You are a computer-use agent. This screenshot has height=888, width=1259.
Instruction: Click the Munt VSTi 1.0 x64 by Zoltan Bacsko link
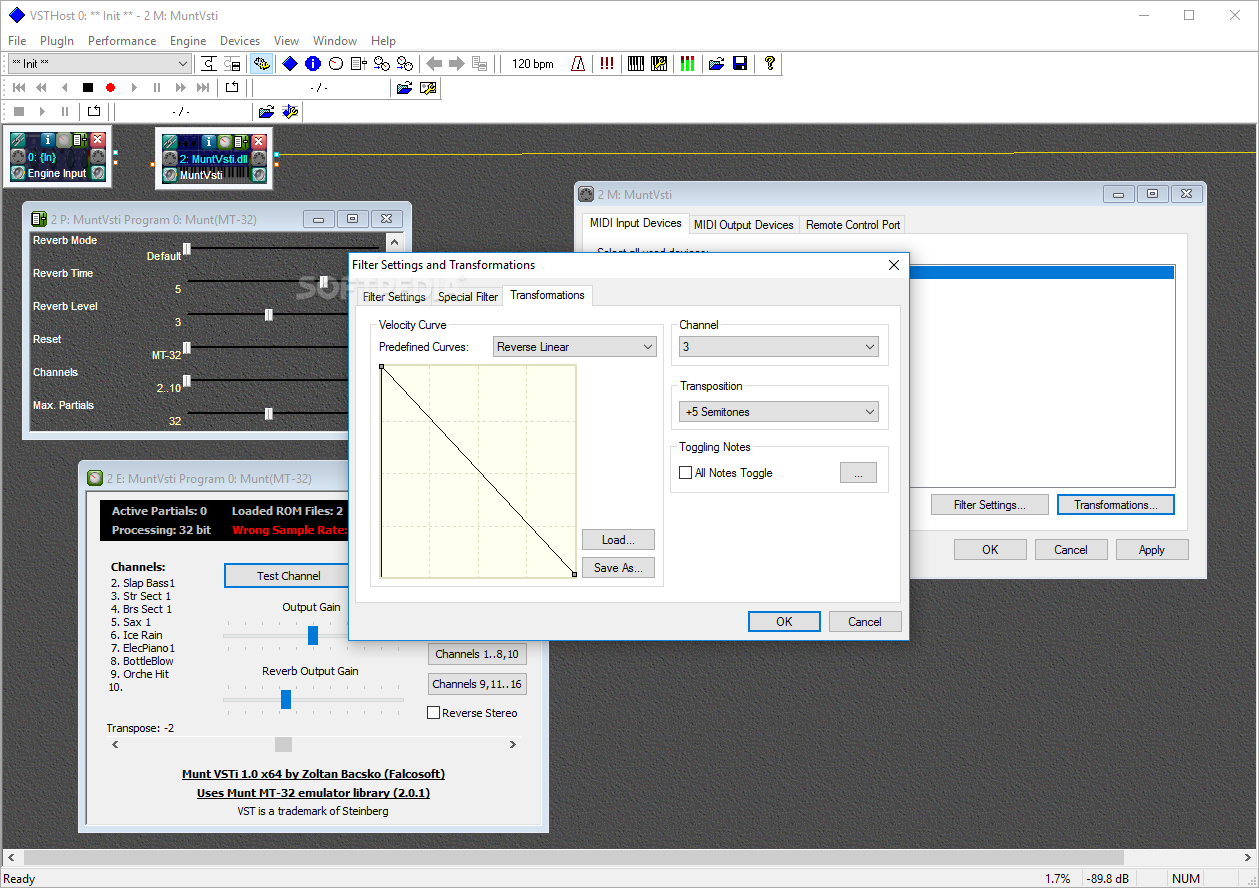313,774
